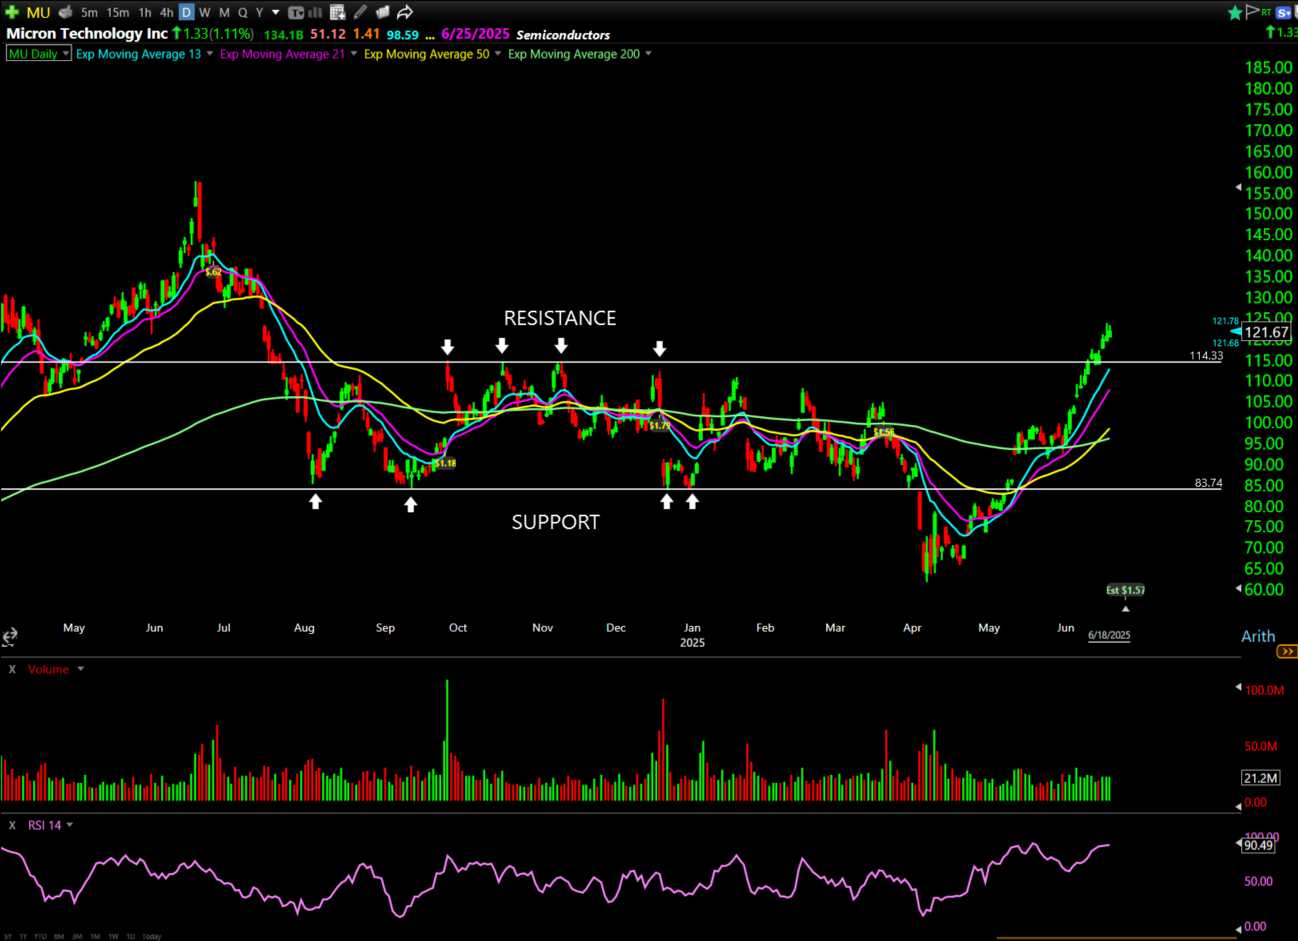
Task: Select the D daily timeframe
Action: [187, 12]
